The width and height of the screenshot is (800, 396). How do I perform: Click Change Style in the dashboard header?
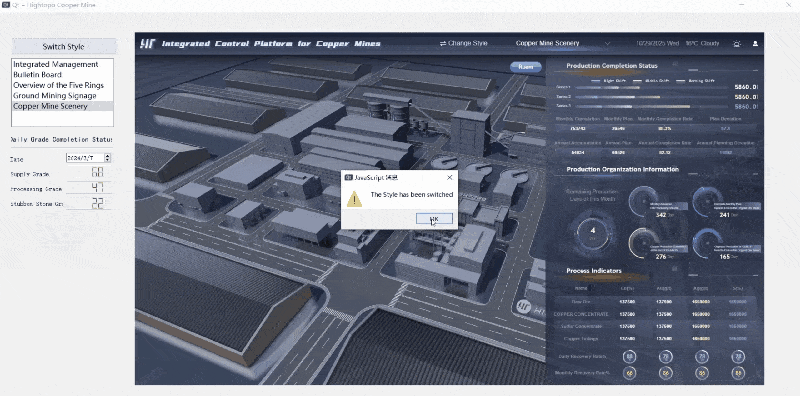point(464,43)
